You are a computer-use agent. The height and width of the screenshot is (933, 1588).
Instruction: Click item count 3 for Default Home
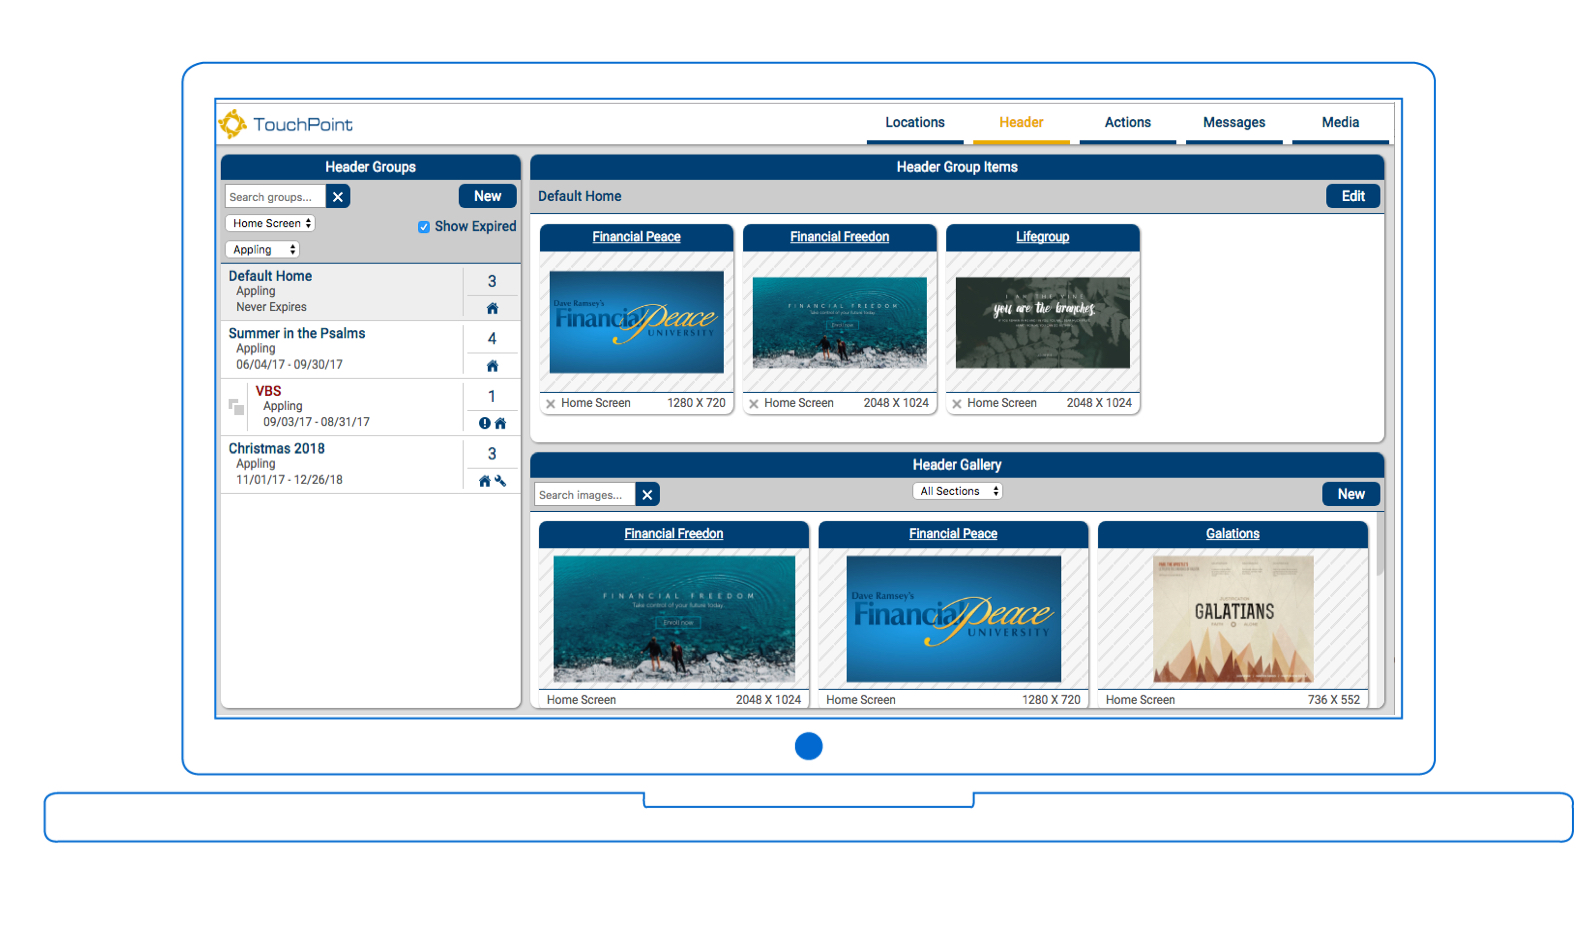pyautogui.click(x=491, y=282)
